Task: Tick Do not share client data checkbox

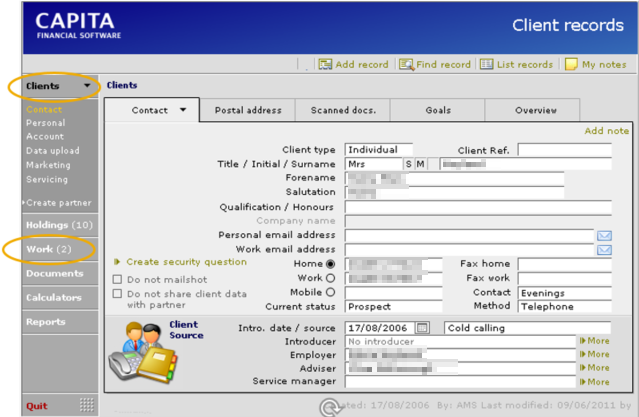Action: coord(117,293)
